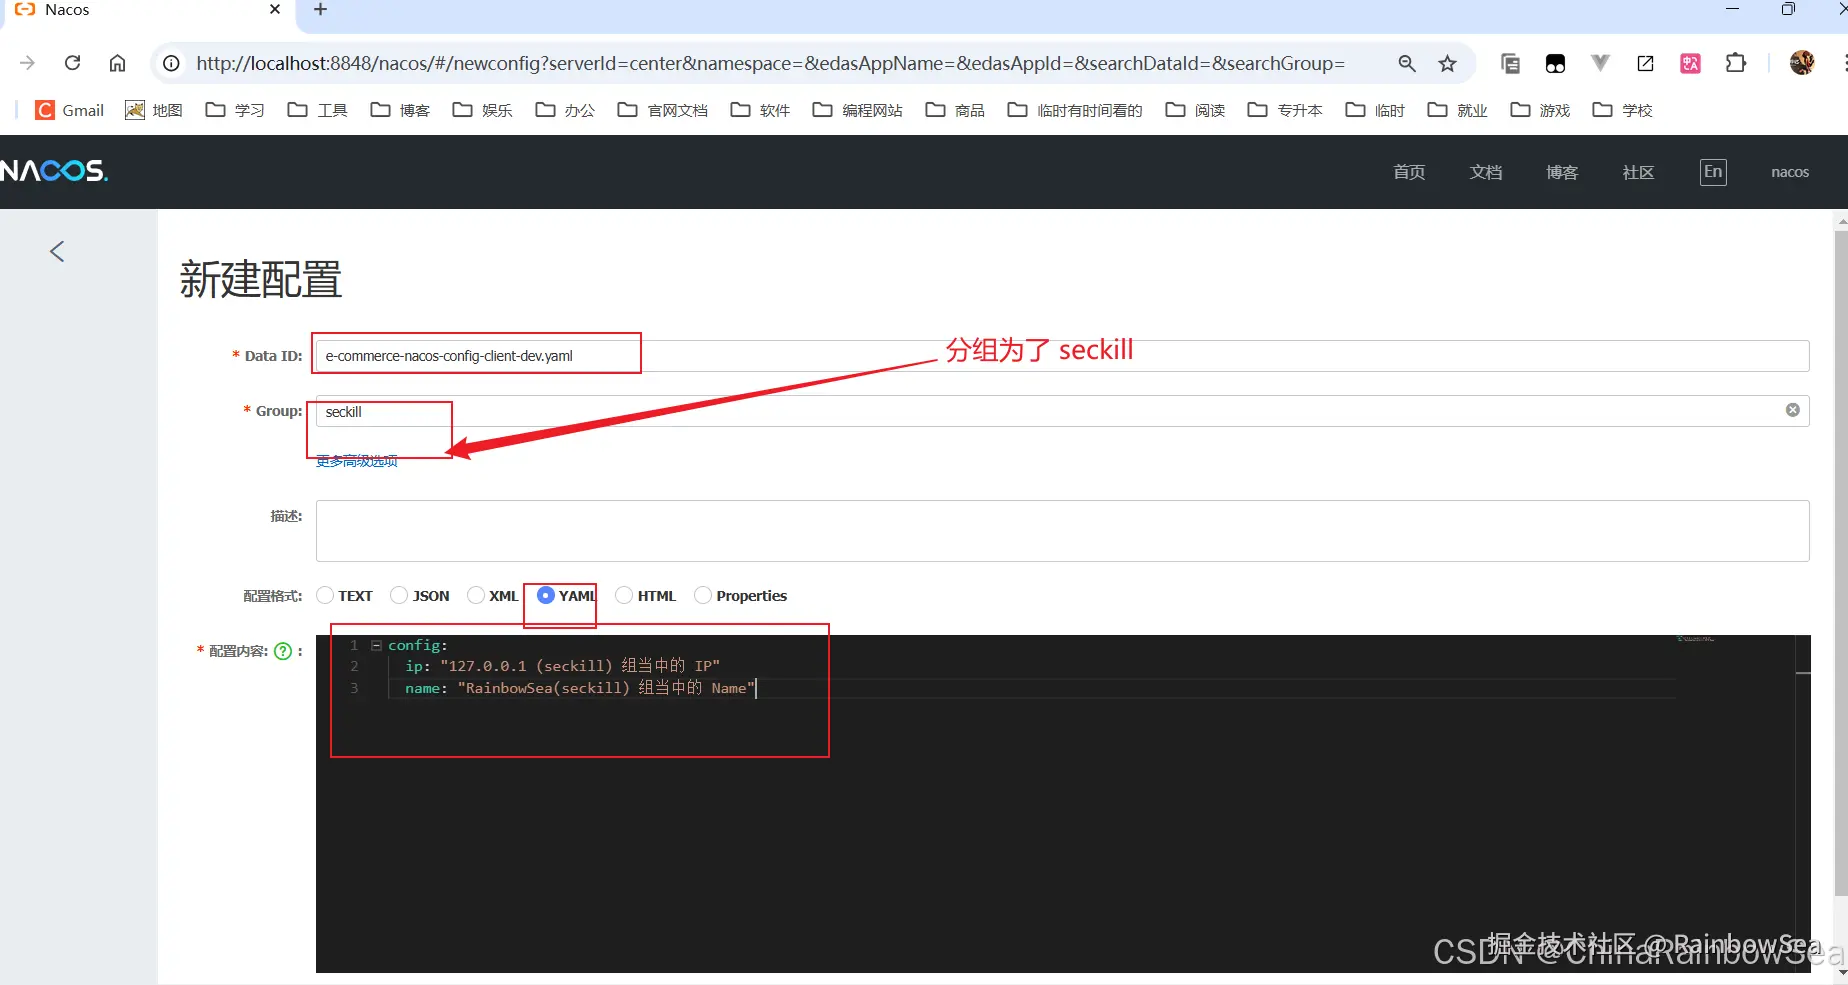Reload the page with the refresh icon
Image resolution: width=1848 pixels, height=985 pixels.
[x=72, y=63]
